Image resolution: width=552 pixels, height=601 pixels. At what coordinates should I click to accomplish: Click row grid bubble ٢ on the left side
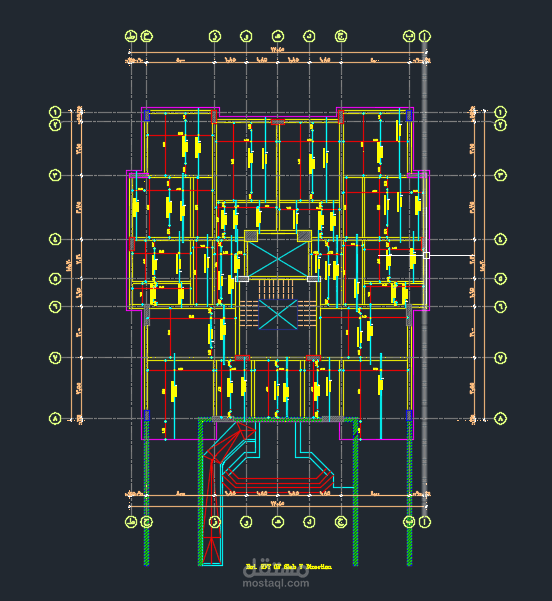point(55,125)
